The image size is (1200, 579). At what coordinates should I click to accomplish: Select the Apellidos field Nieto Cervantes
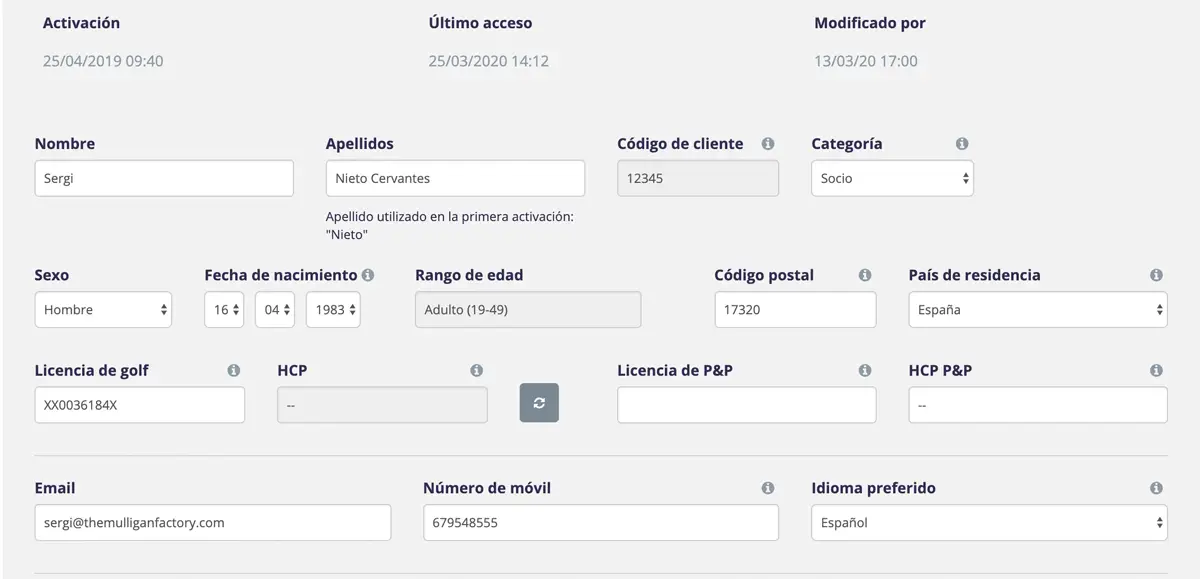click(x=455, y=178)
